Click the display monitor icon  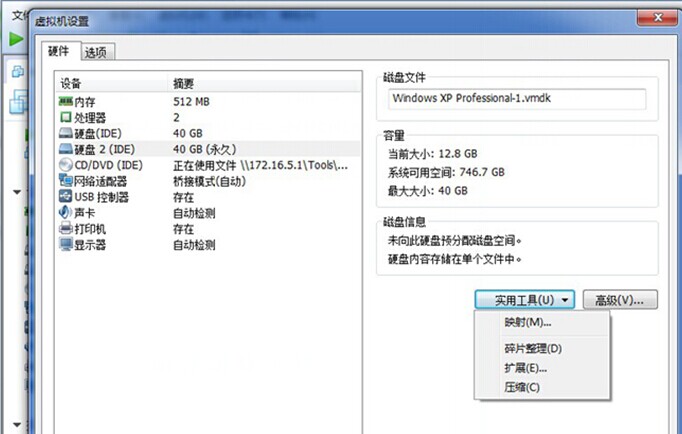(66, 244)
